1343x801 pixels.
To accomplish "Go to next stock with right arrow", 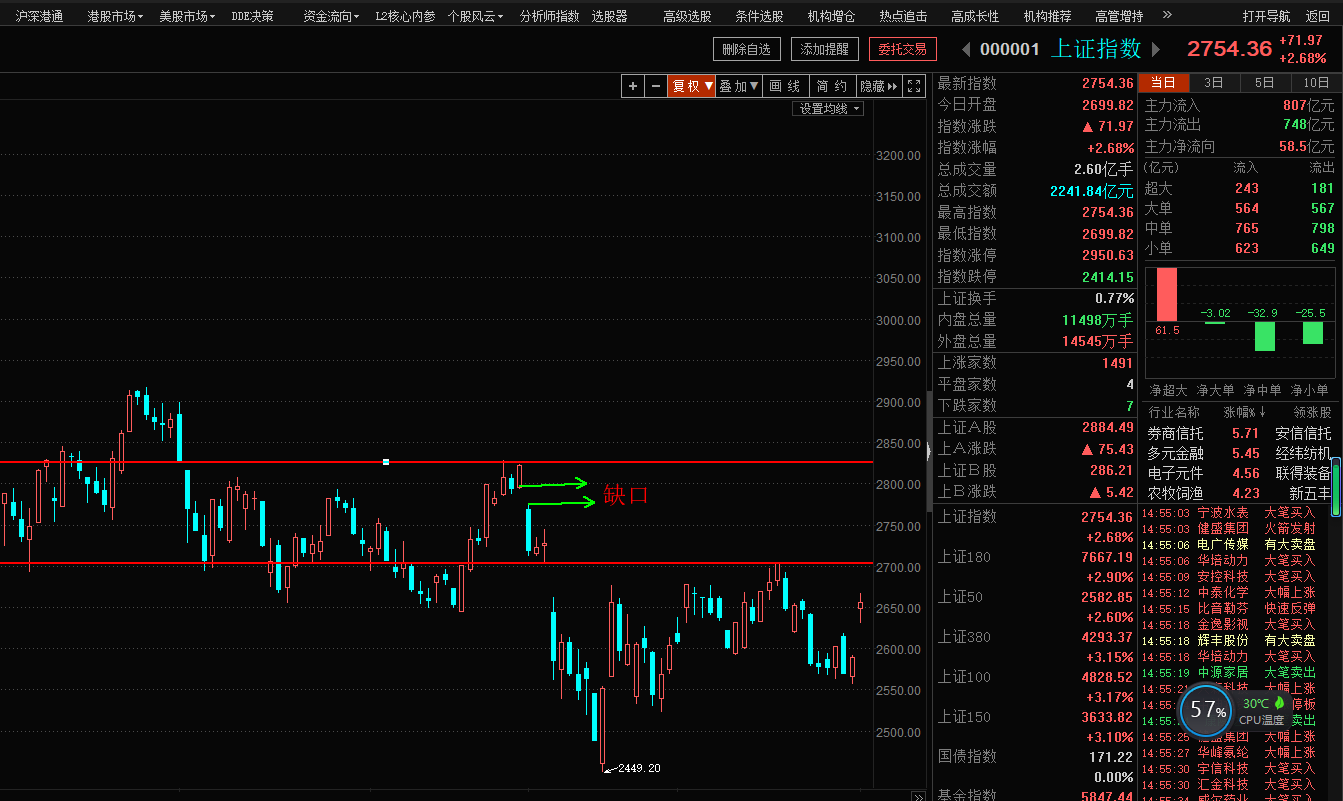I will pyautogui.click(x=1156, y=49).
